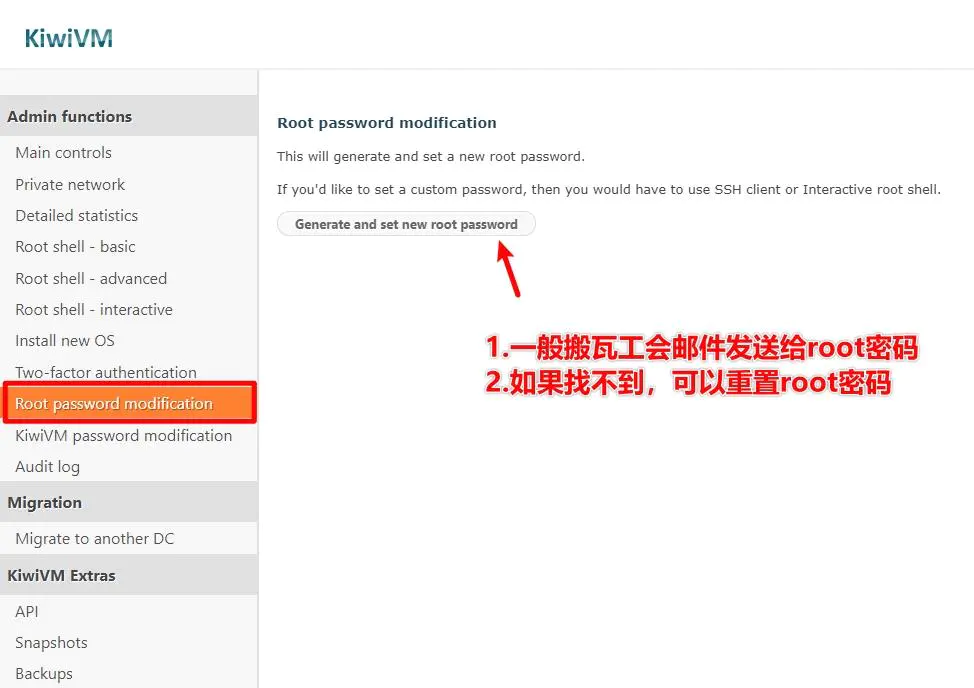
Task: Open Two-factor authentication settings
Action: pyautogui.click(x=106, y=372)
